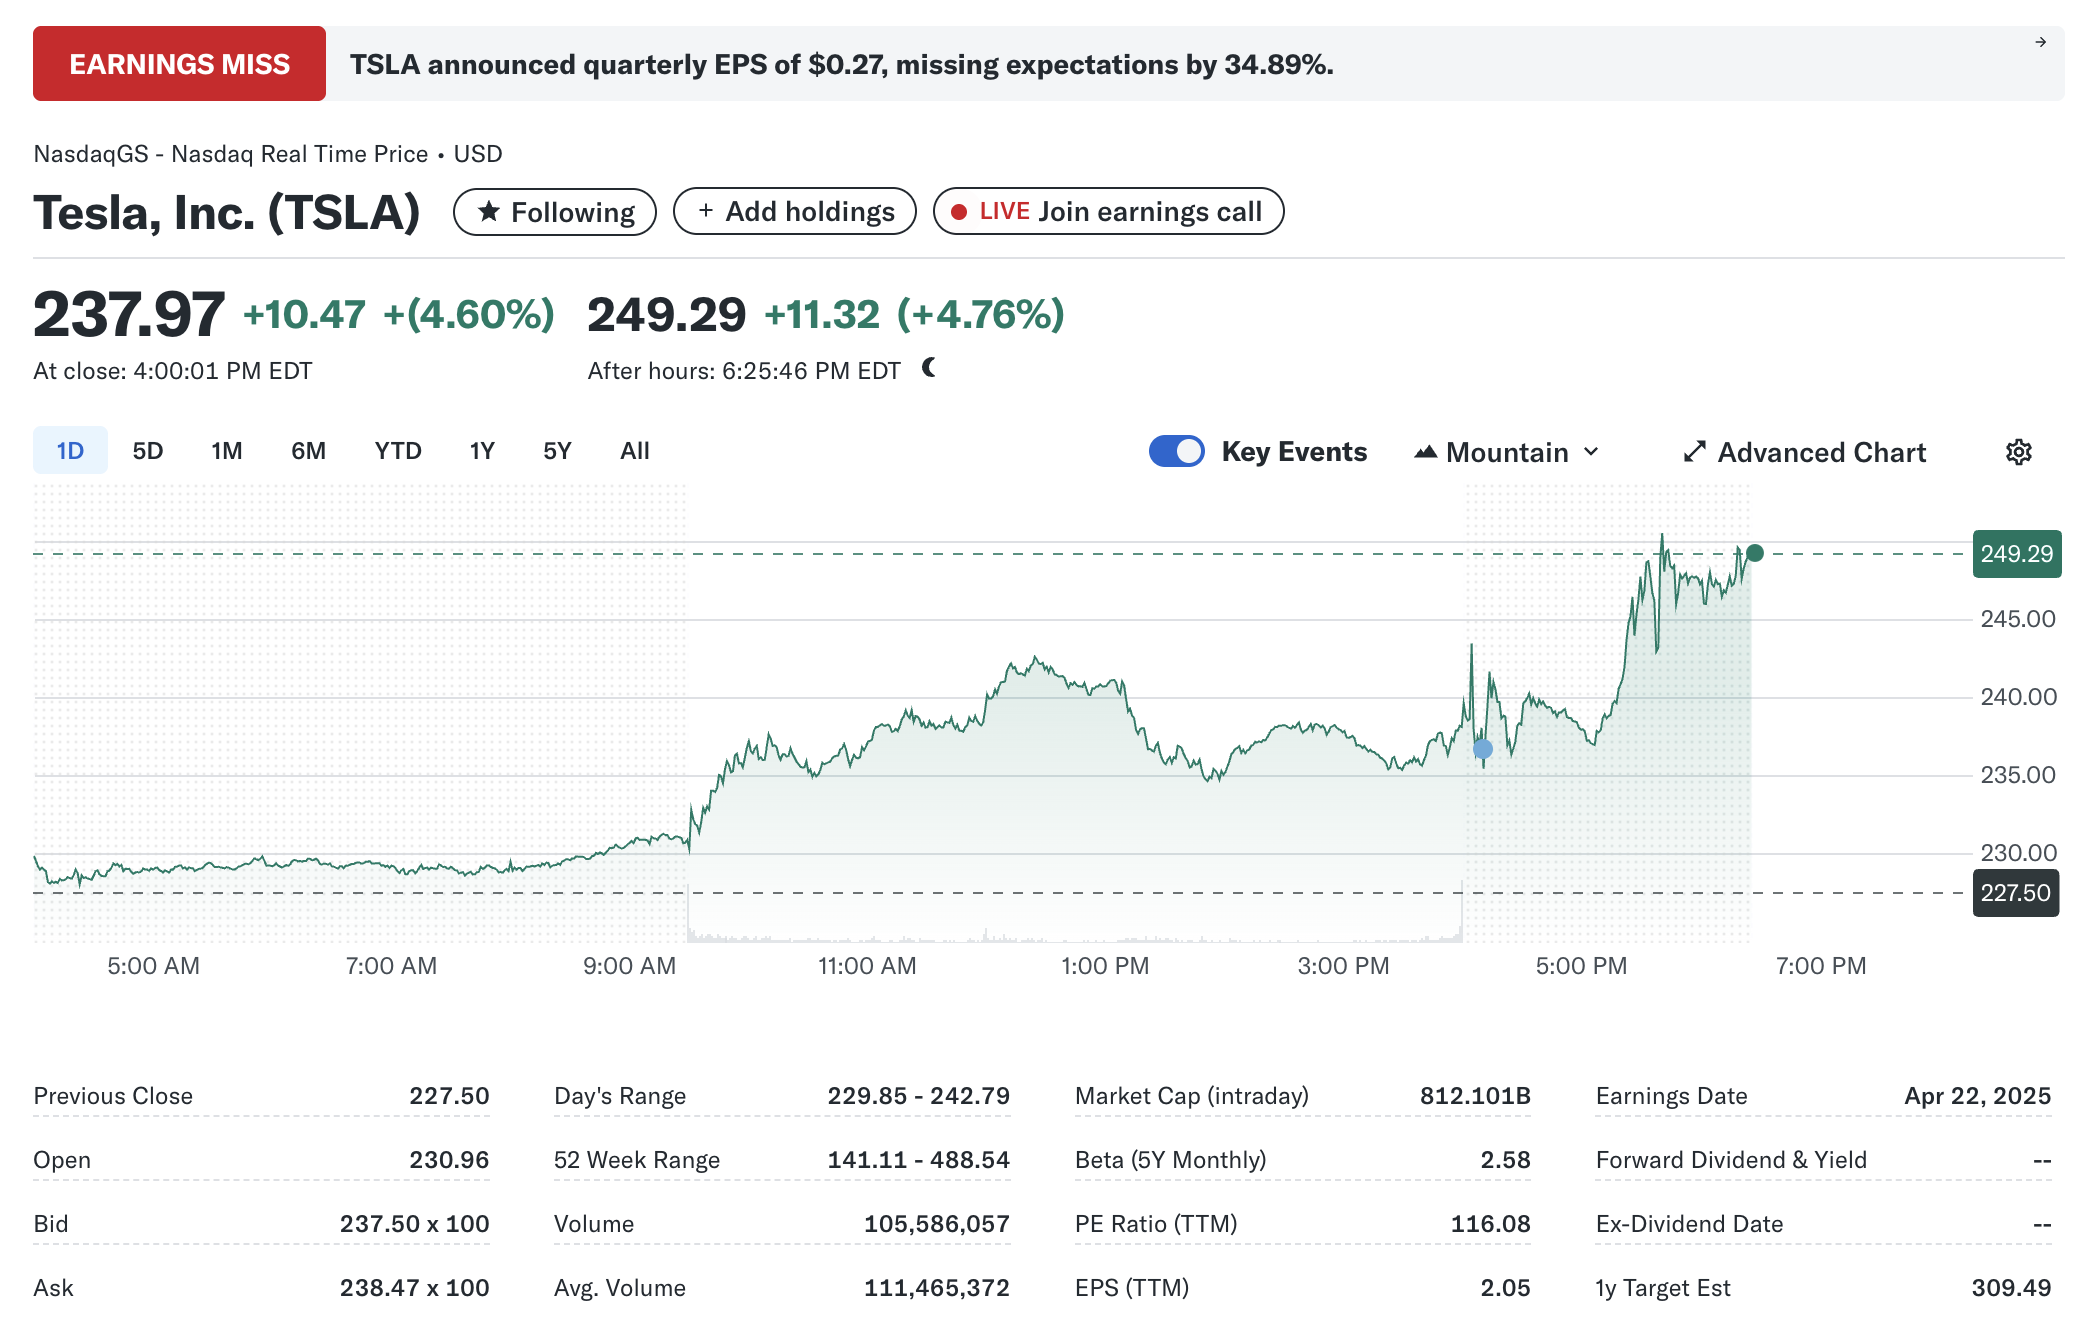Screen dimensions: 2088x1338
Task: Click the arrow icon in the earnings banner
Action: click(x=2040, y=42)
